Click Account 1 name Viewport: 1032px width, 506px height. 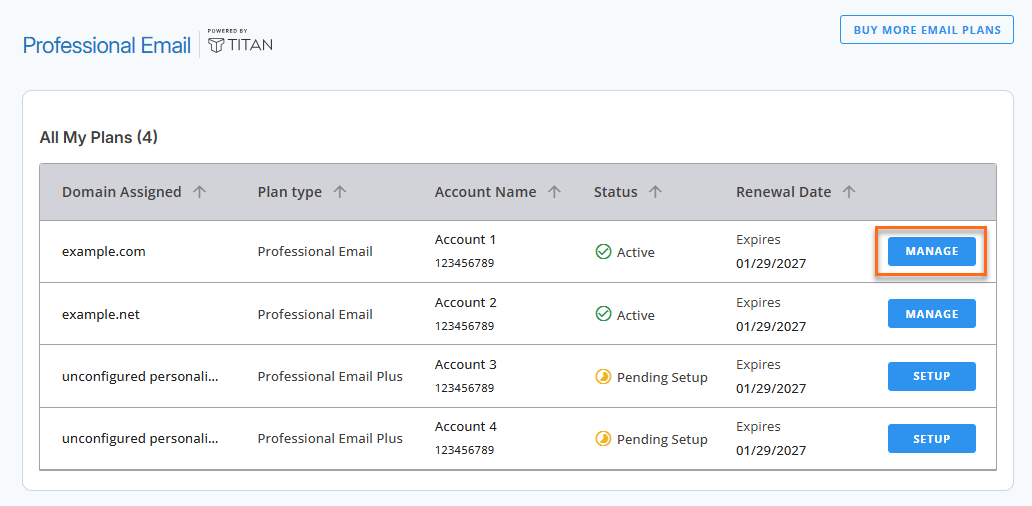[x=465, y=240]
